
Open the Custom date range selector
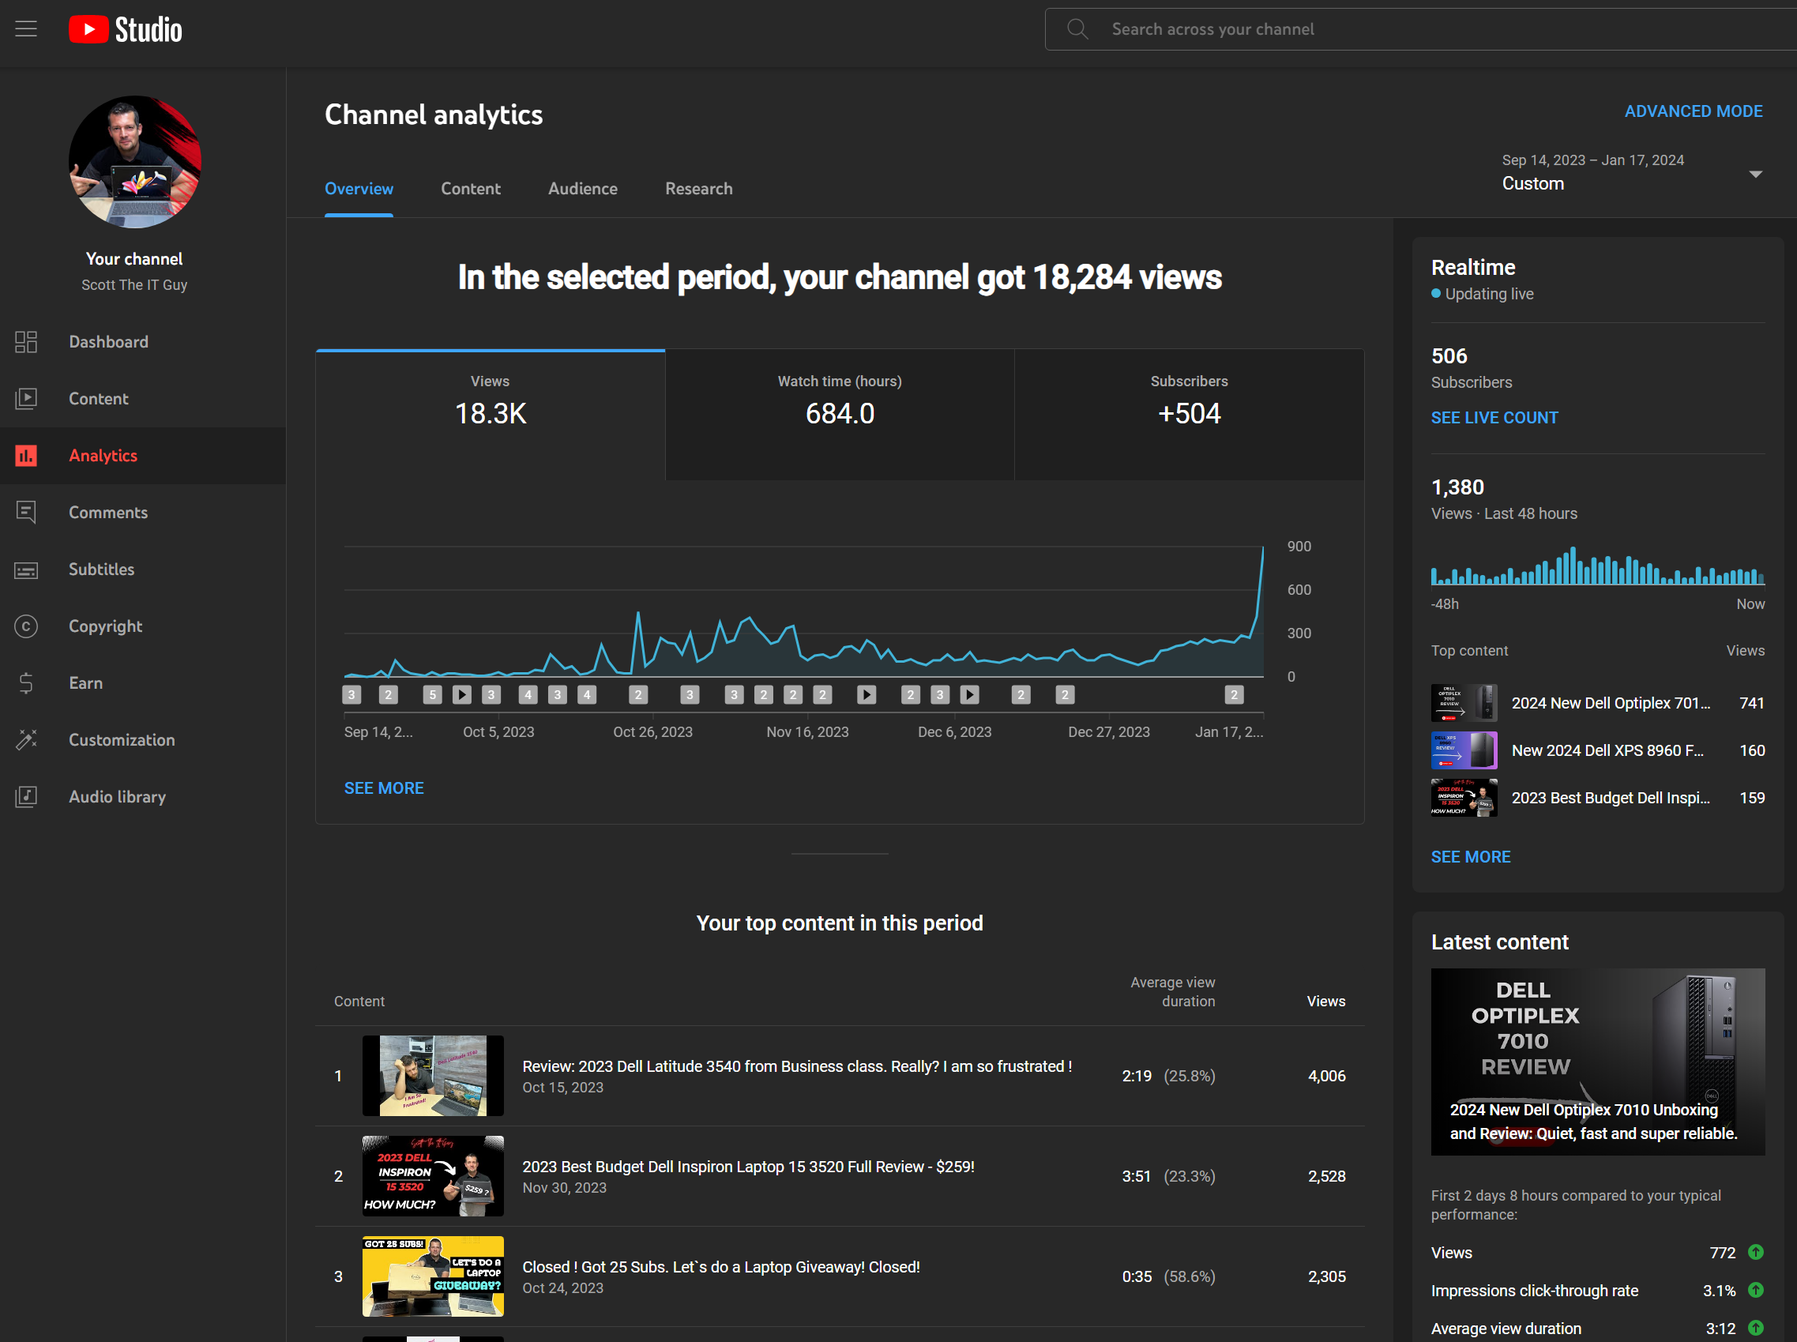pyautogui.click(x=1632, y=173)
